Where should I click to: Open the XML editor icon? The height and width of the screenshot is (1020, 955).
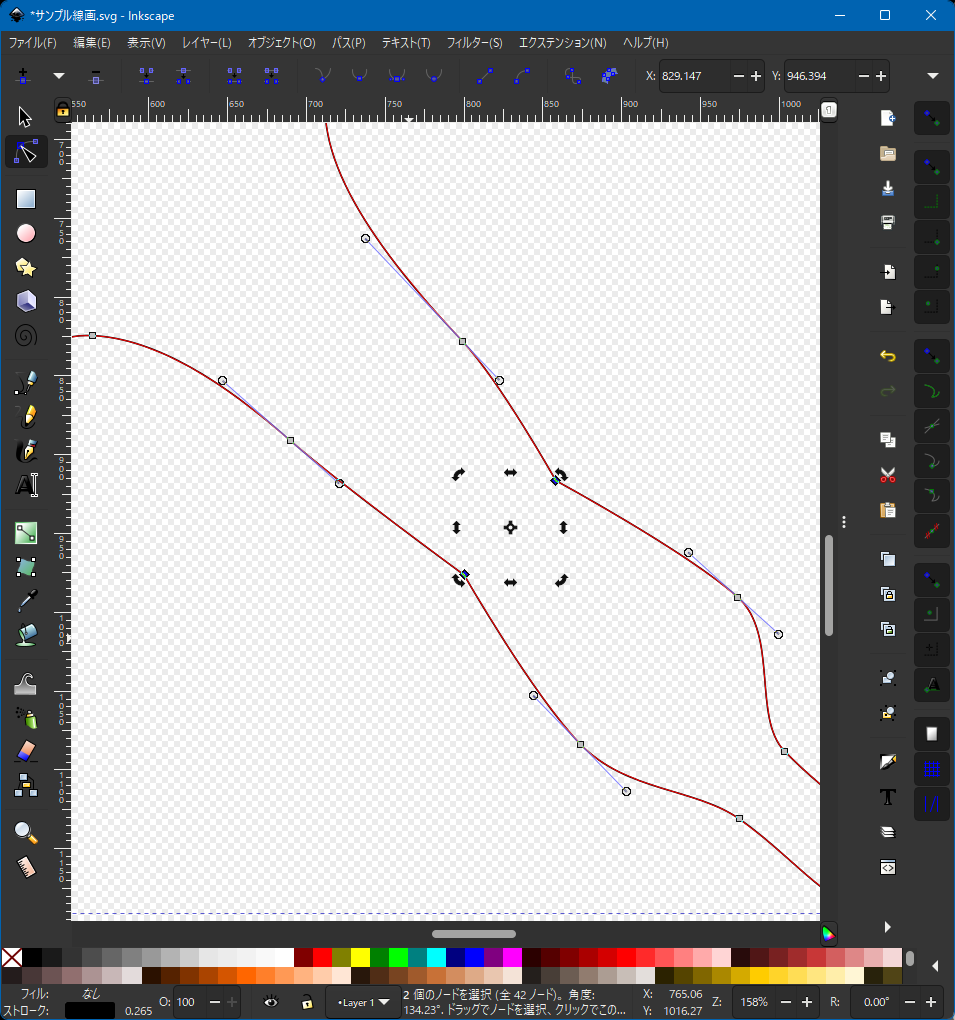[x=888, y=867]
